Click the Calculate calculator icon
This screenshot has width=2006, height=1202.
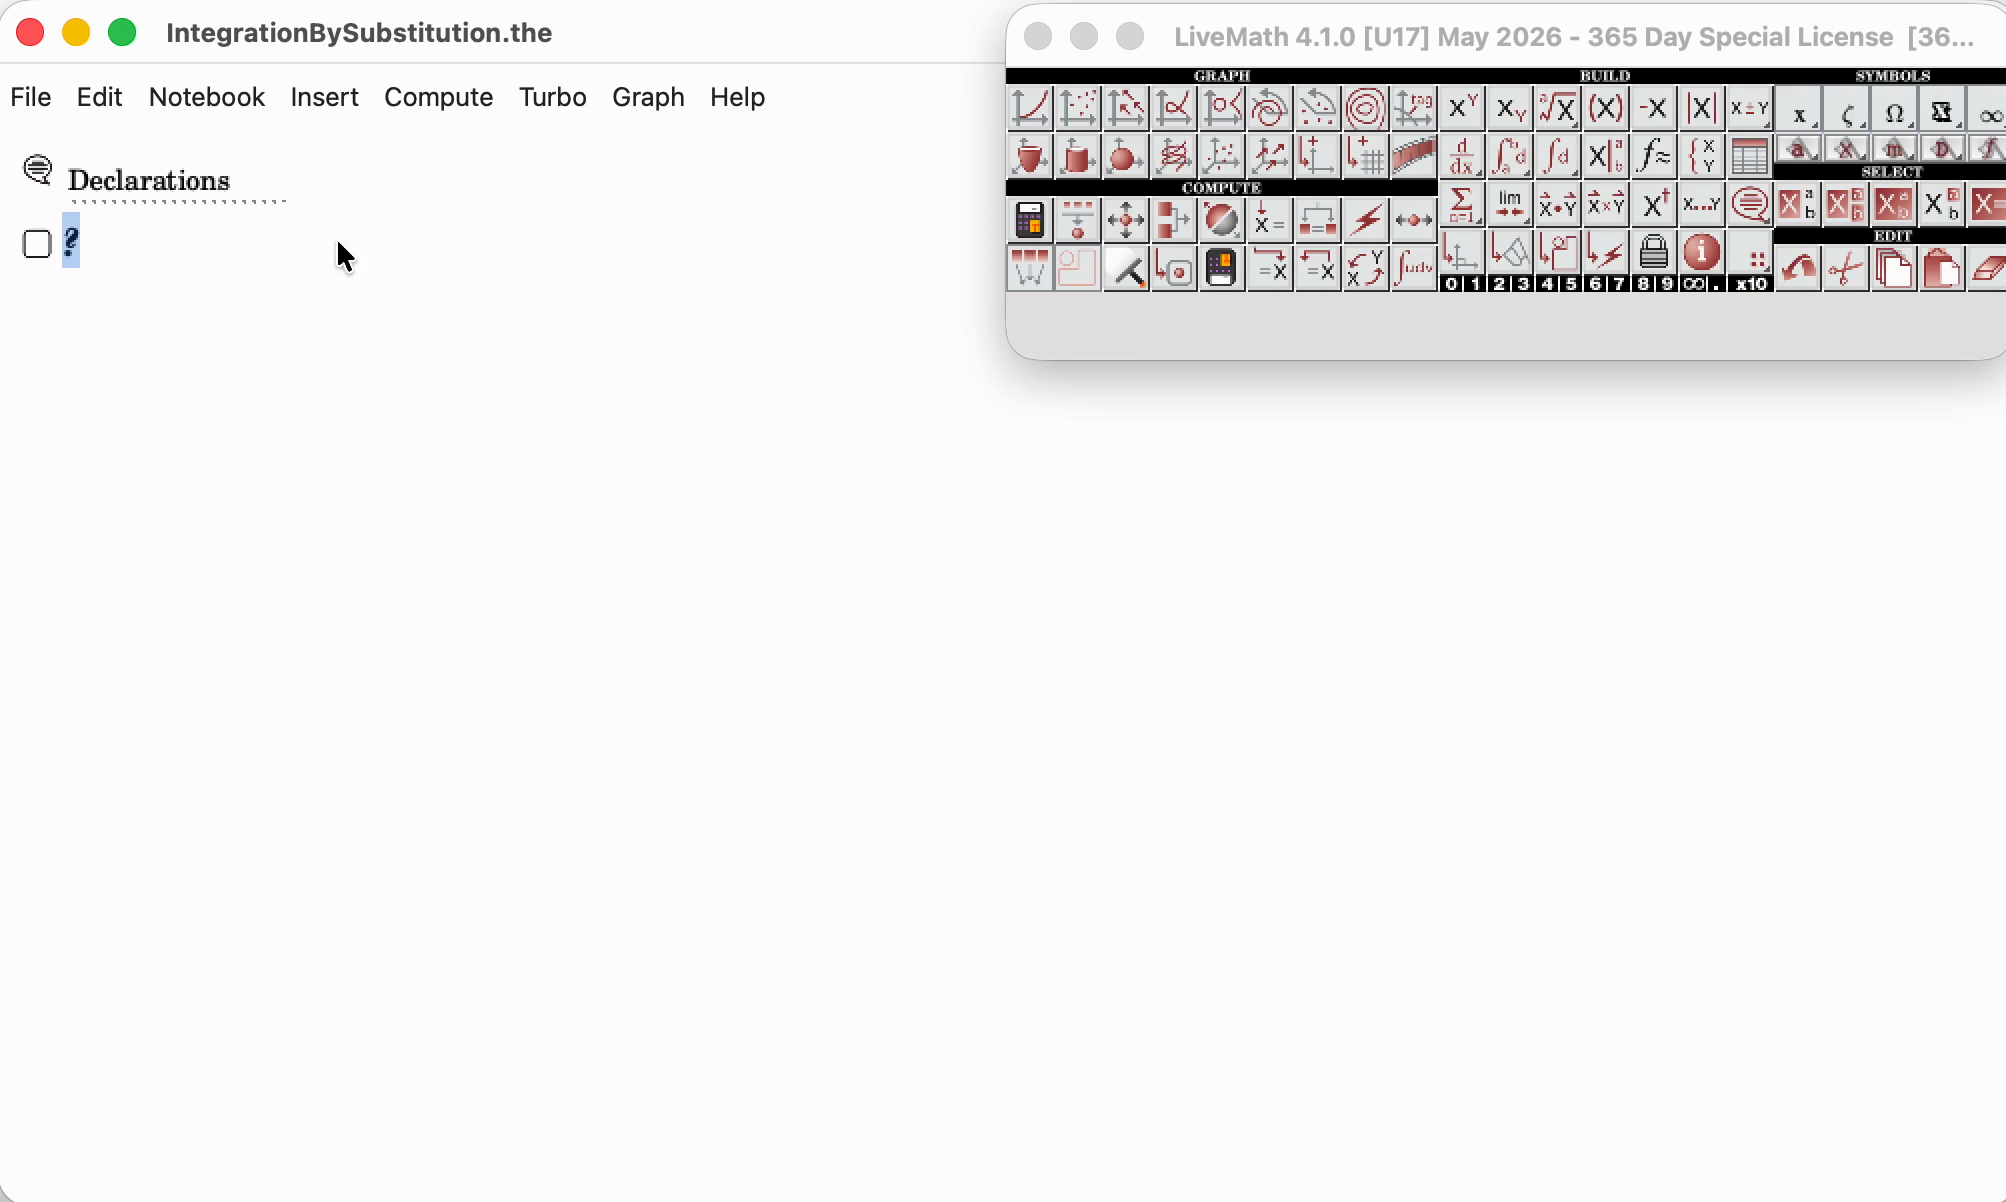pyautogui.click(x=1030, y=220)
